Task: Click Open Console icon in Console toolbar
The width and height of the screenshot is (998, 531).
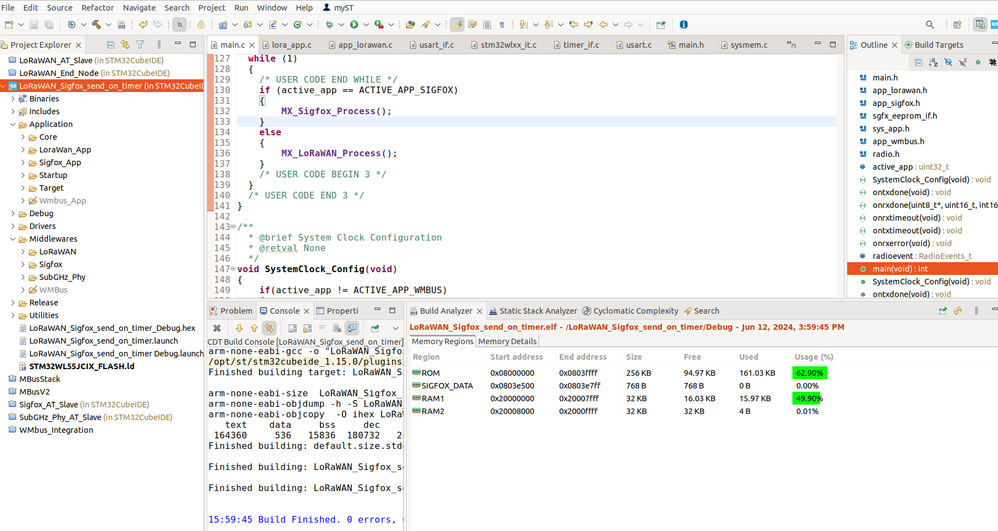Action: (x=375, y=328)
